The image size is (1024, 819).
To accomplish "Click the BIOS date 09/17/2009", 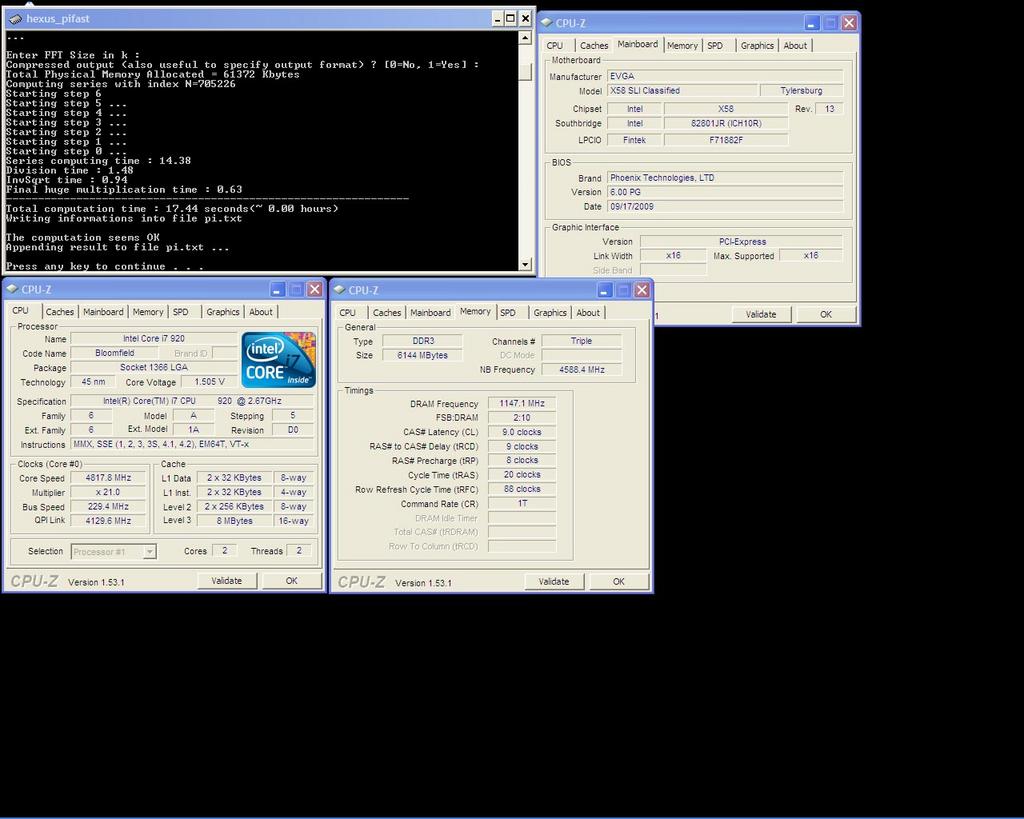I will pyautogui.click(x=725, y=206).
